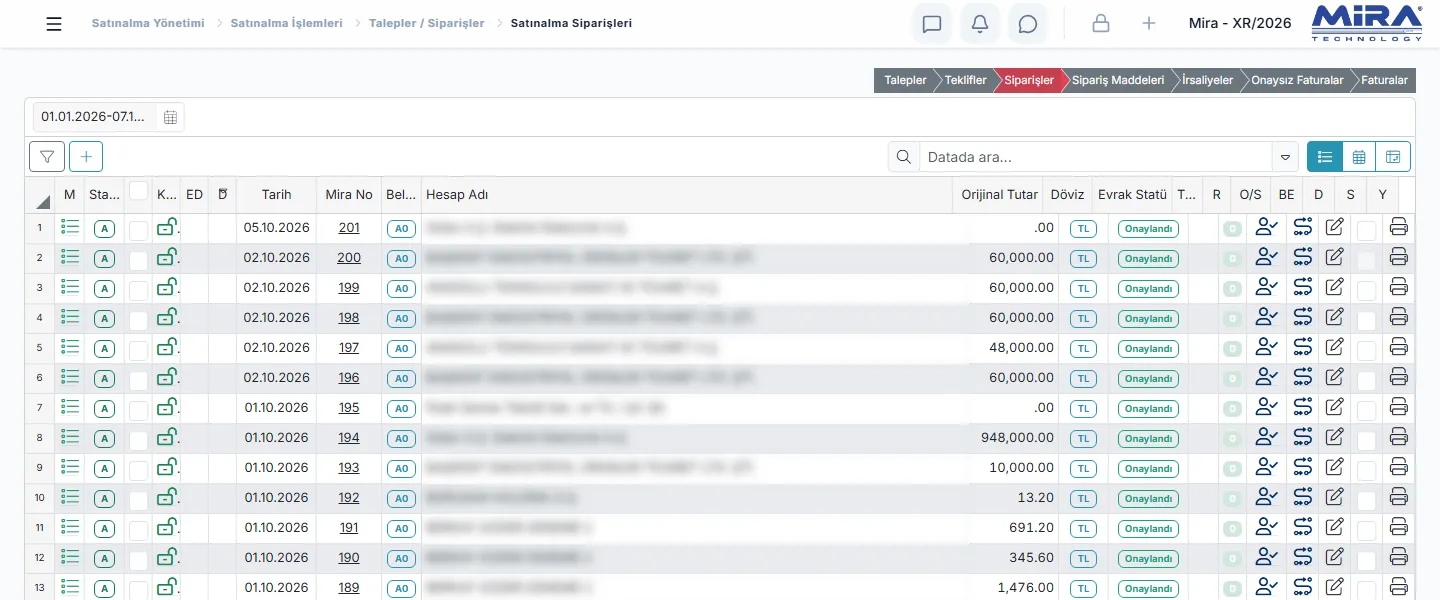
Task: Open row menu icon for order 201
Action: click(x=70, y=227)
